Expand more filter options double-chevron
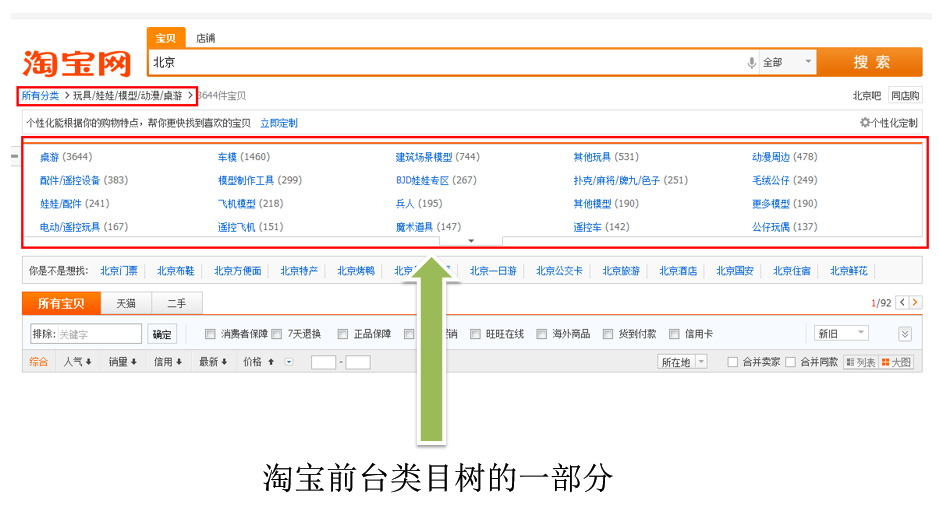Viewport: 939px width, 510px height. (x=905, y=334)
